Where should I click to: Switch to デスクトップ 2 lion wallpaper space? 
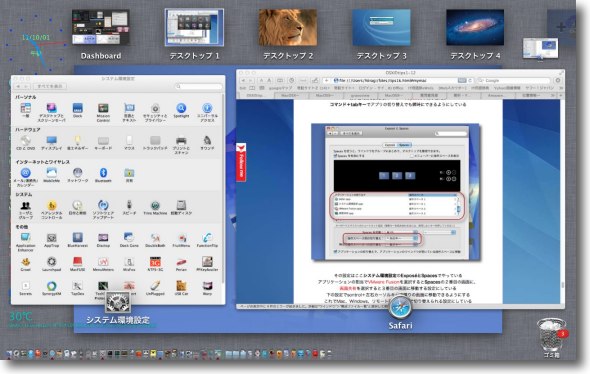pyautogui.click(x=288, y=28)
